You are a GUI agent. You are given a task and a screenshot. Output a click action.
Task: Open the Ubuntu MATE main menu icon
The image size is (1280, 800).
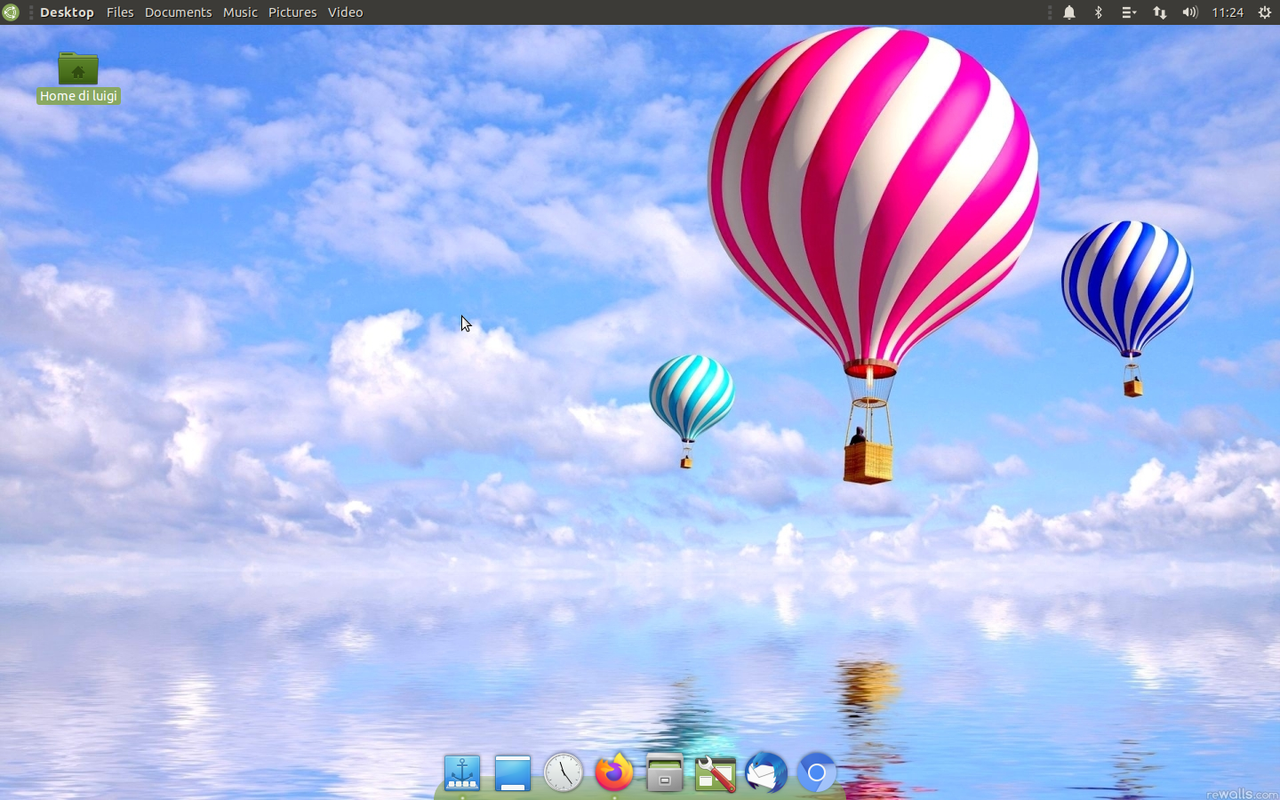10,12
